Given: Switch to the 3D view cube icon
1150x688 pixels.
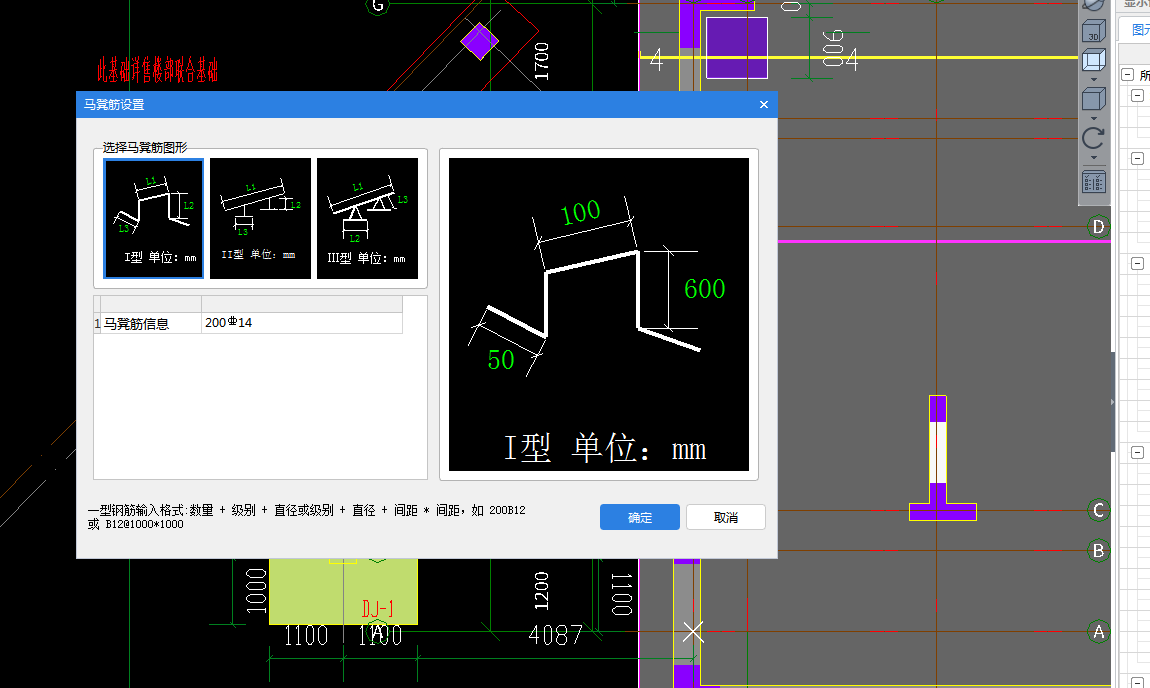Looking at the screenshot, I should (x=1094, y=28).
